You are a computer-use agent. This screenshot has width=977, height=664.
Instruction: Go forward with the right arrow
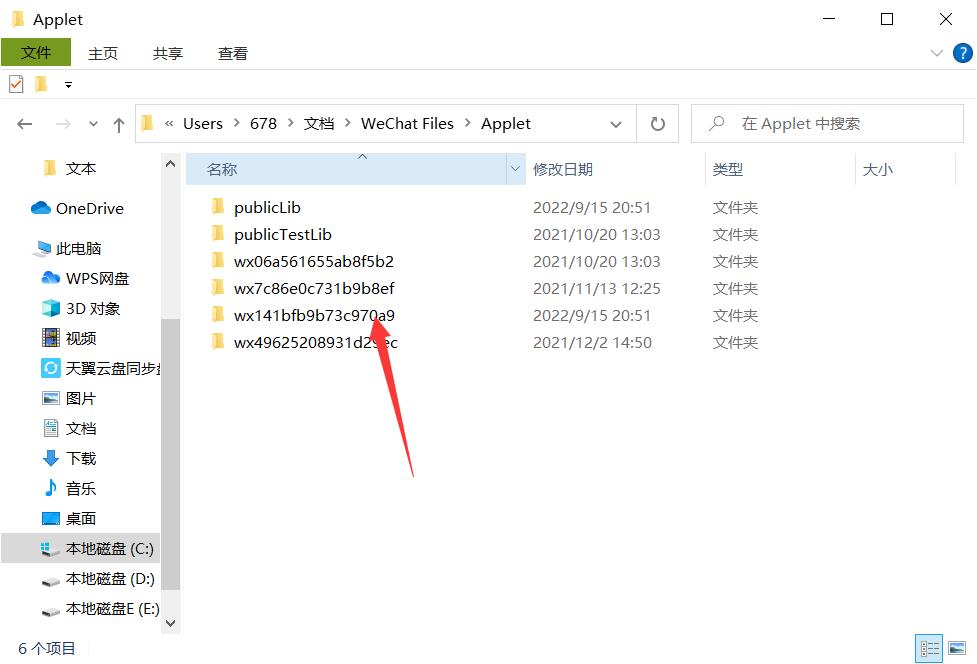tap(63, 124)
